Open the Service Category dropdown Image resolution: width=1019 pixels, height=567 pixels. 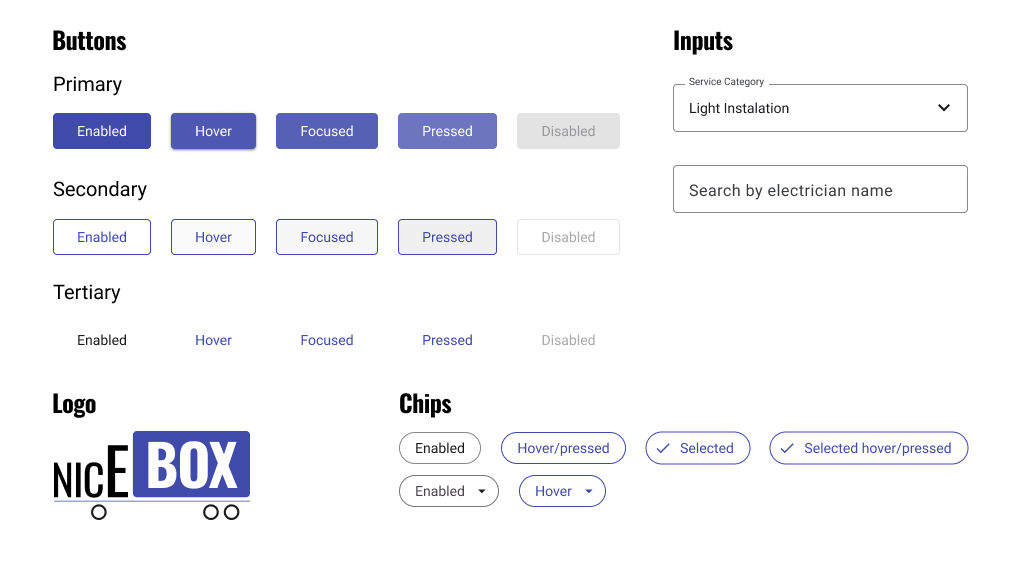820,108
